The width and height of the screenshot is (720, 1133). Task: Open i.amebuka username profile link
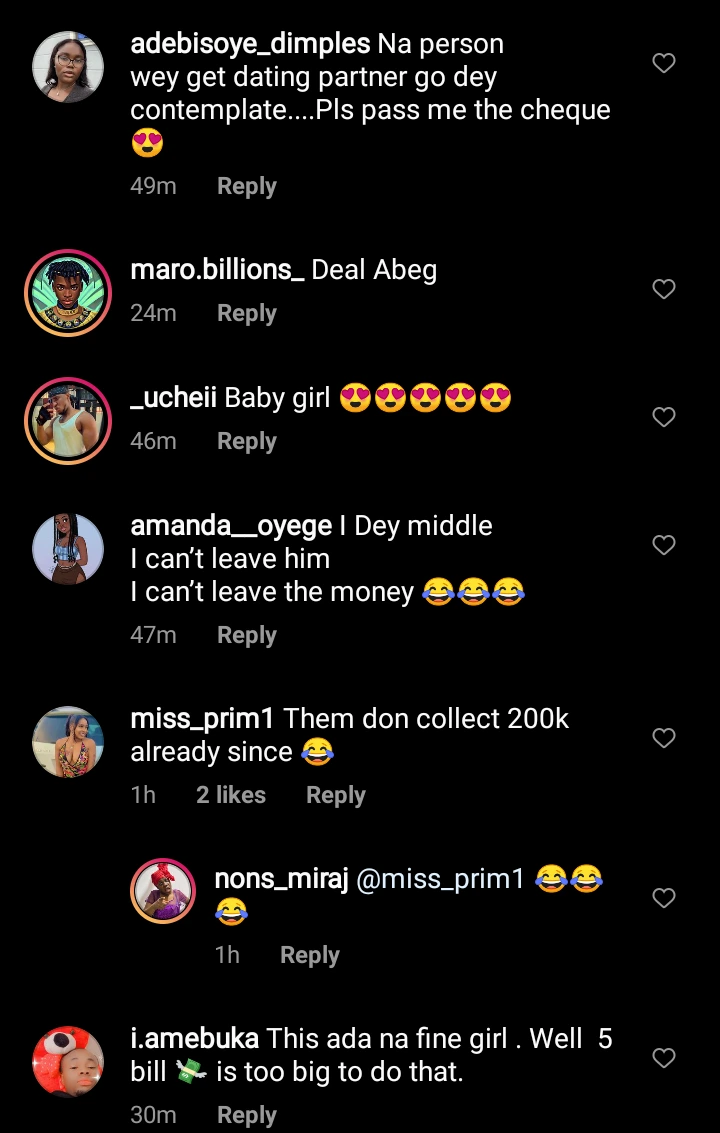(x=195, y=1039)
